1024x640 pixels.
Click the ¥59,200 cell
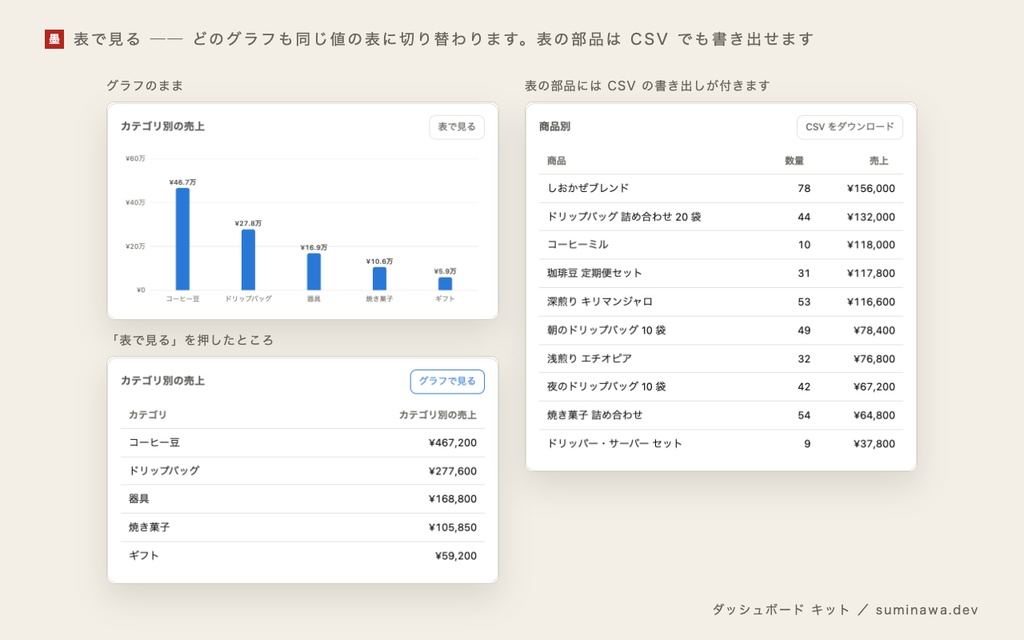[456, 556]
